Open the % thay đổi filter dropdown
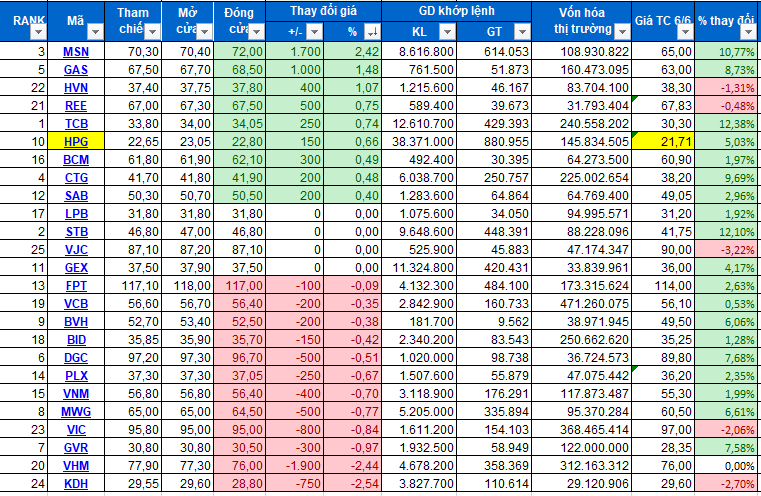Image resolution: width=761 pixels, height=496 pixels. [x=748, y=33]
